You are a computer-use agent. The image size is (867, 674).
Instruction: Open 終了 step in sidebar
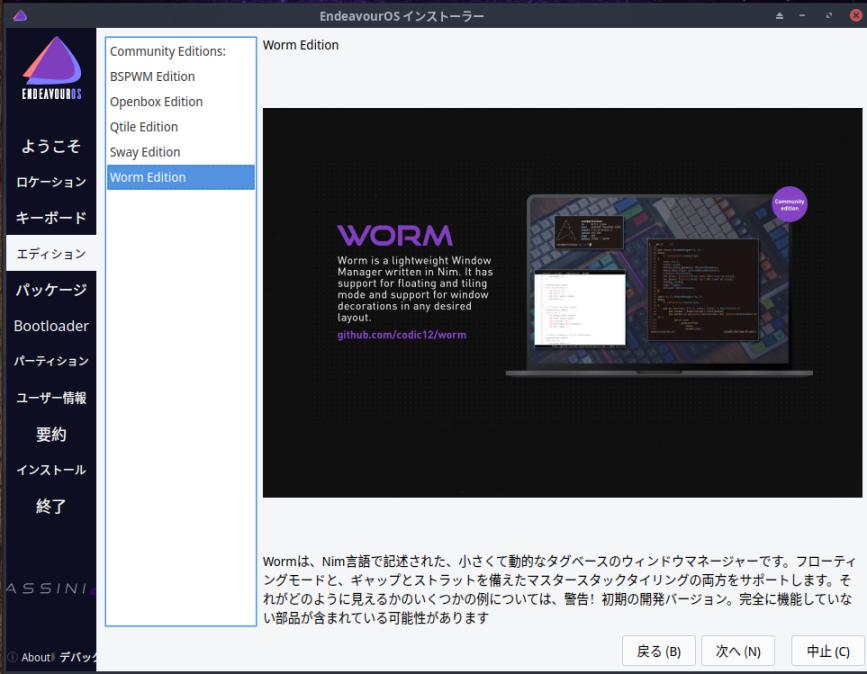[51, 506]
